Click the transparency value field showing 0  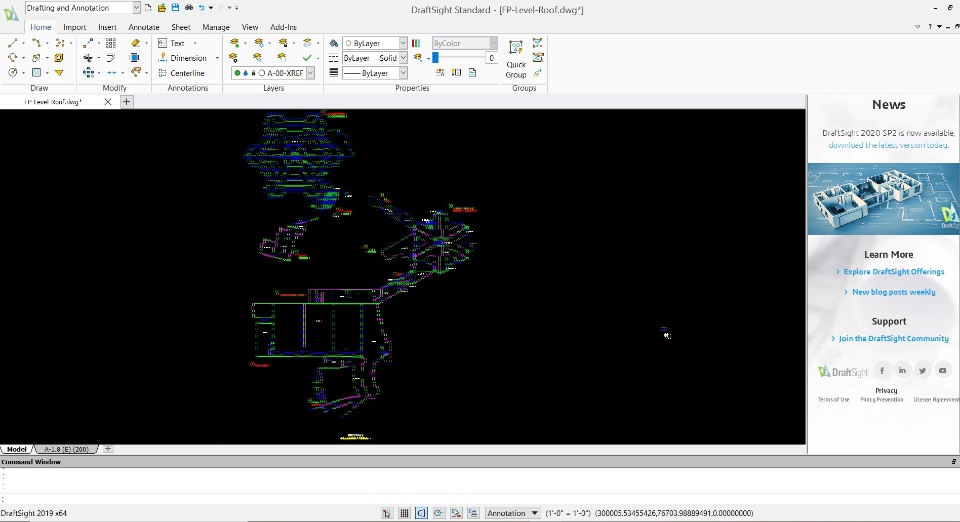tap(491, 58)
